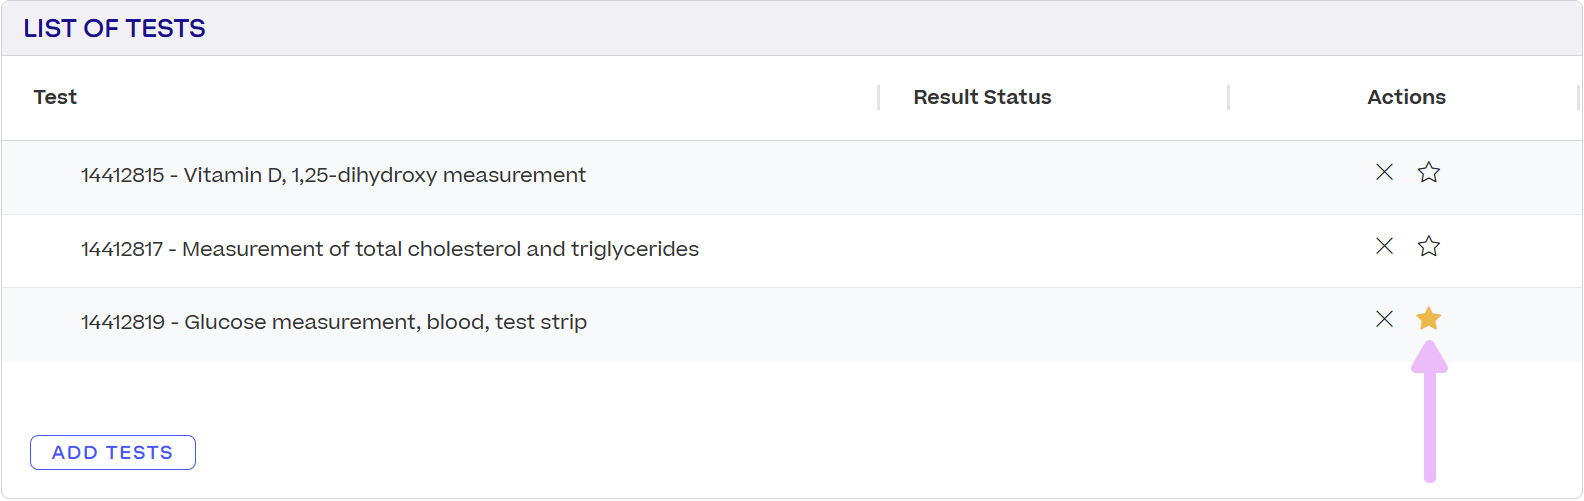The image size is (1584, 501).
Task: Click the empty Result Status cell for Vitamin D
Action: click(x=1054, y=176)
